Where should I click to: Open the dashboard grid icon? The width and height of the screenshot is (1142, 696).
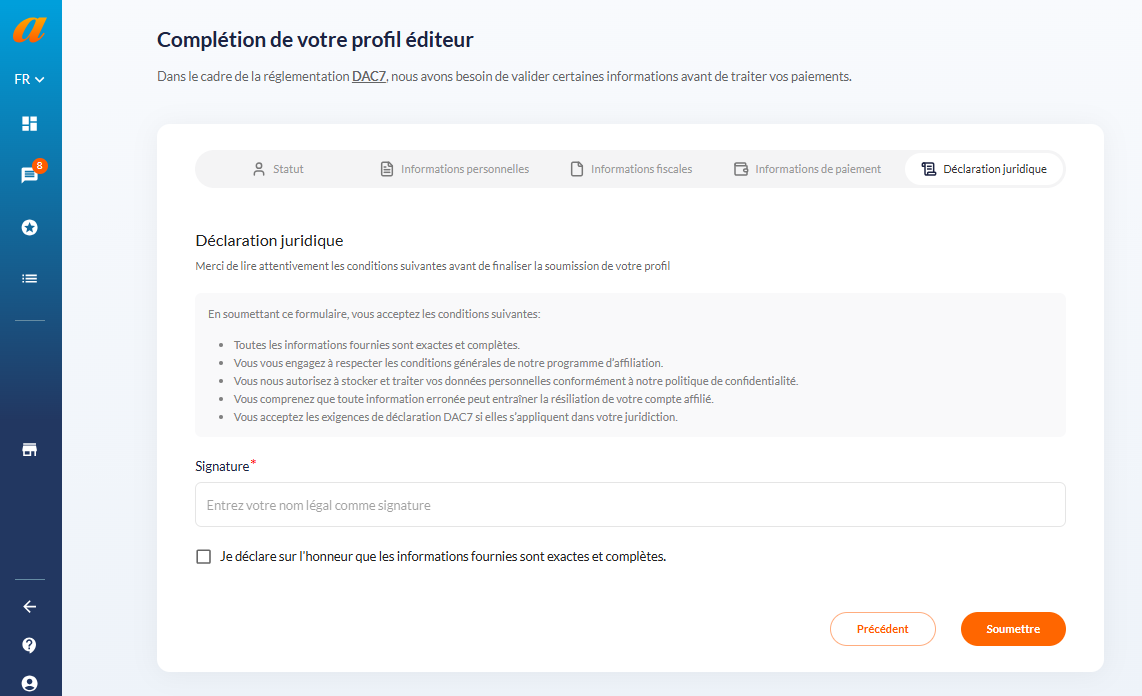point(29,124)
